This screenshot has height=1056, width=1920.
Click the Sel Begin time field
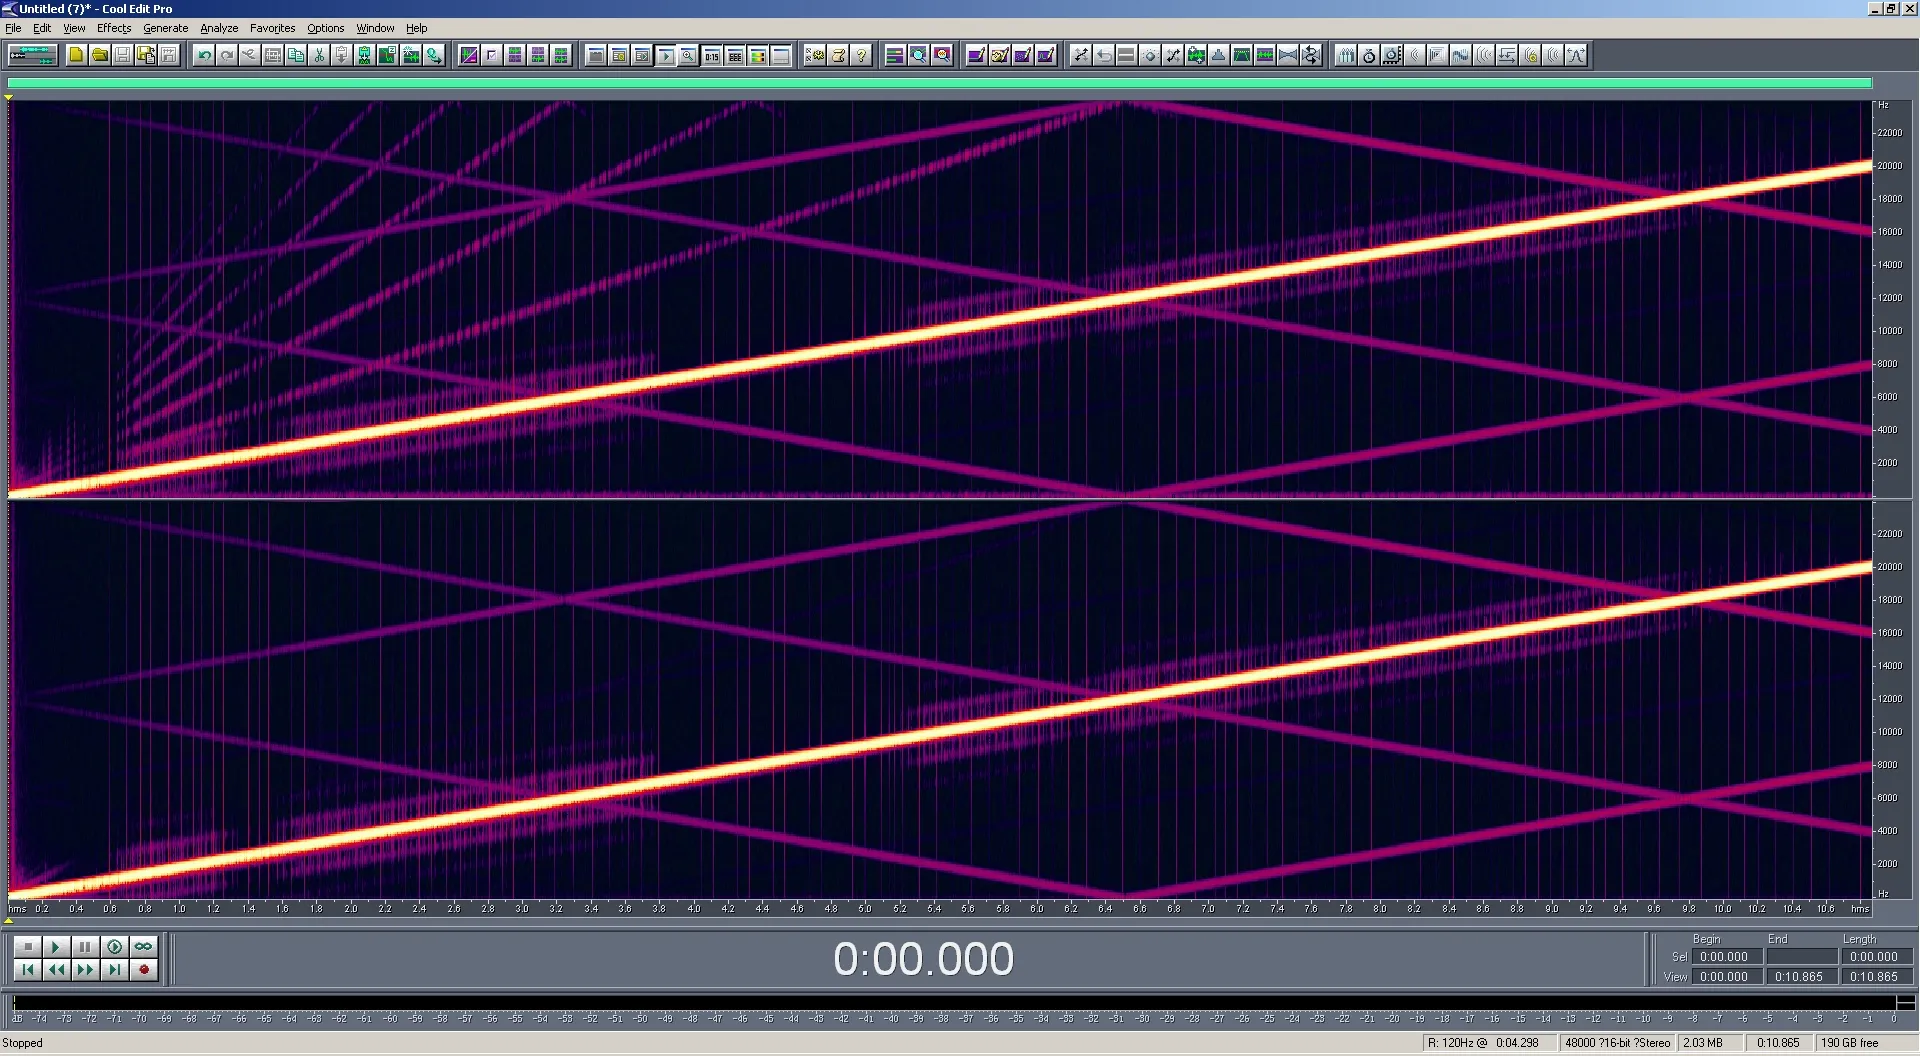click(x=1726, y=957)
